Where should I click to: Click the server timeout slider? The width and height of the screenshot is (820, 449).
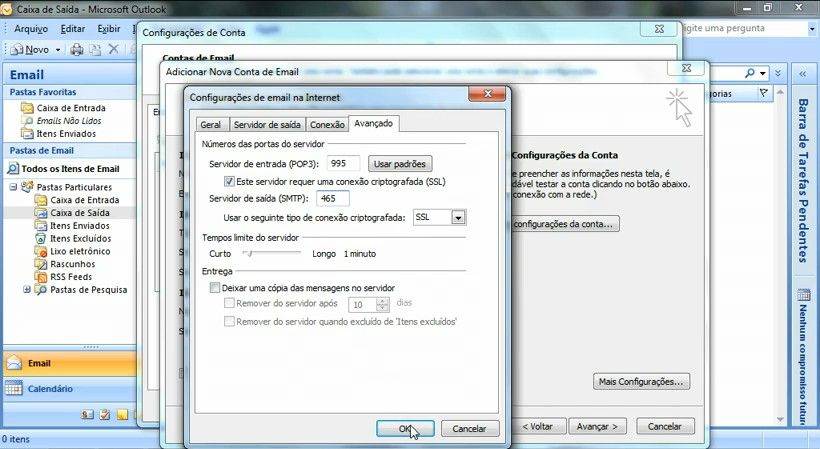tap(272, 254)
